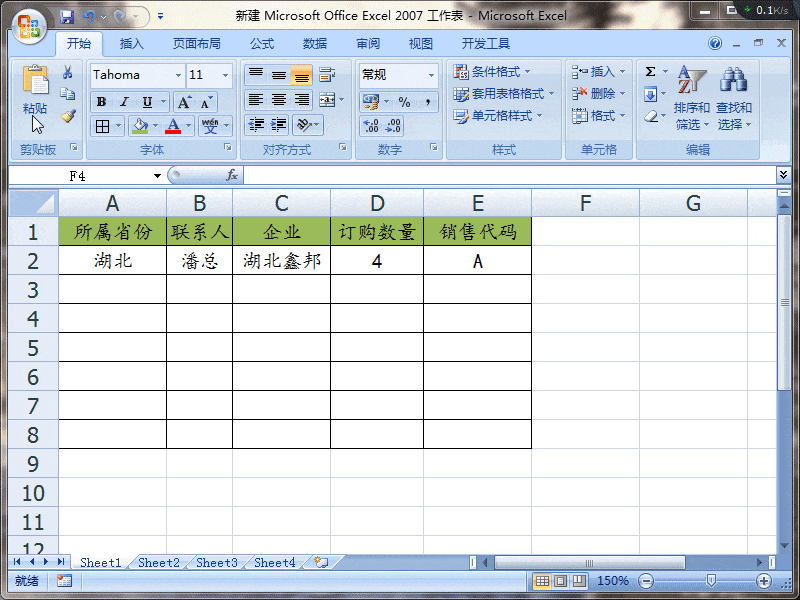
Task: Open the fill color dropdown arrow
Action: pos(154,125)
